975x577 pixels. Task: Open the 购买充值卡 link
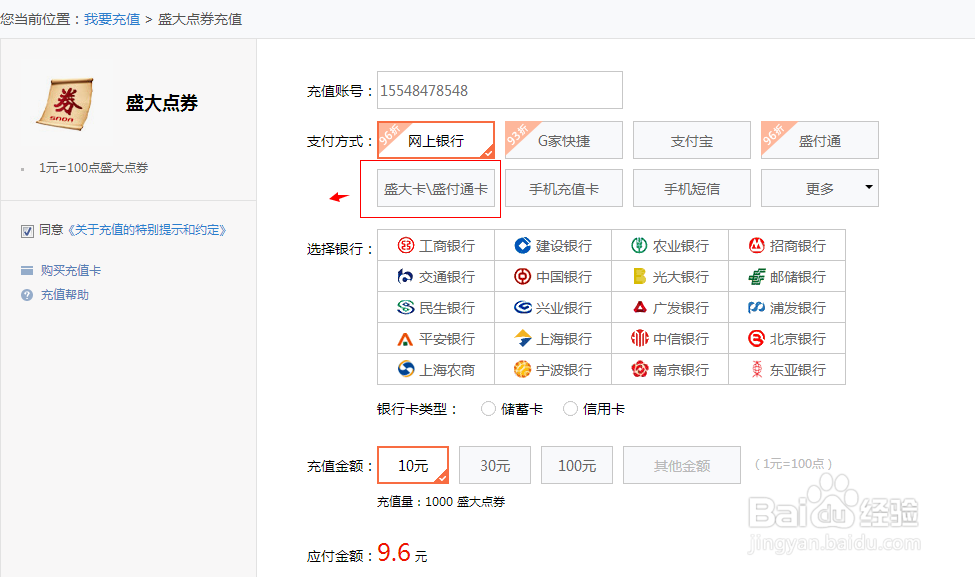(x=71, y=270)
